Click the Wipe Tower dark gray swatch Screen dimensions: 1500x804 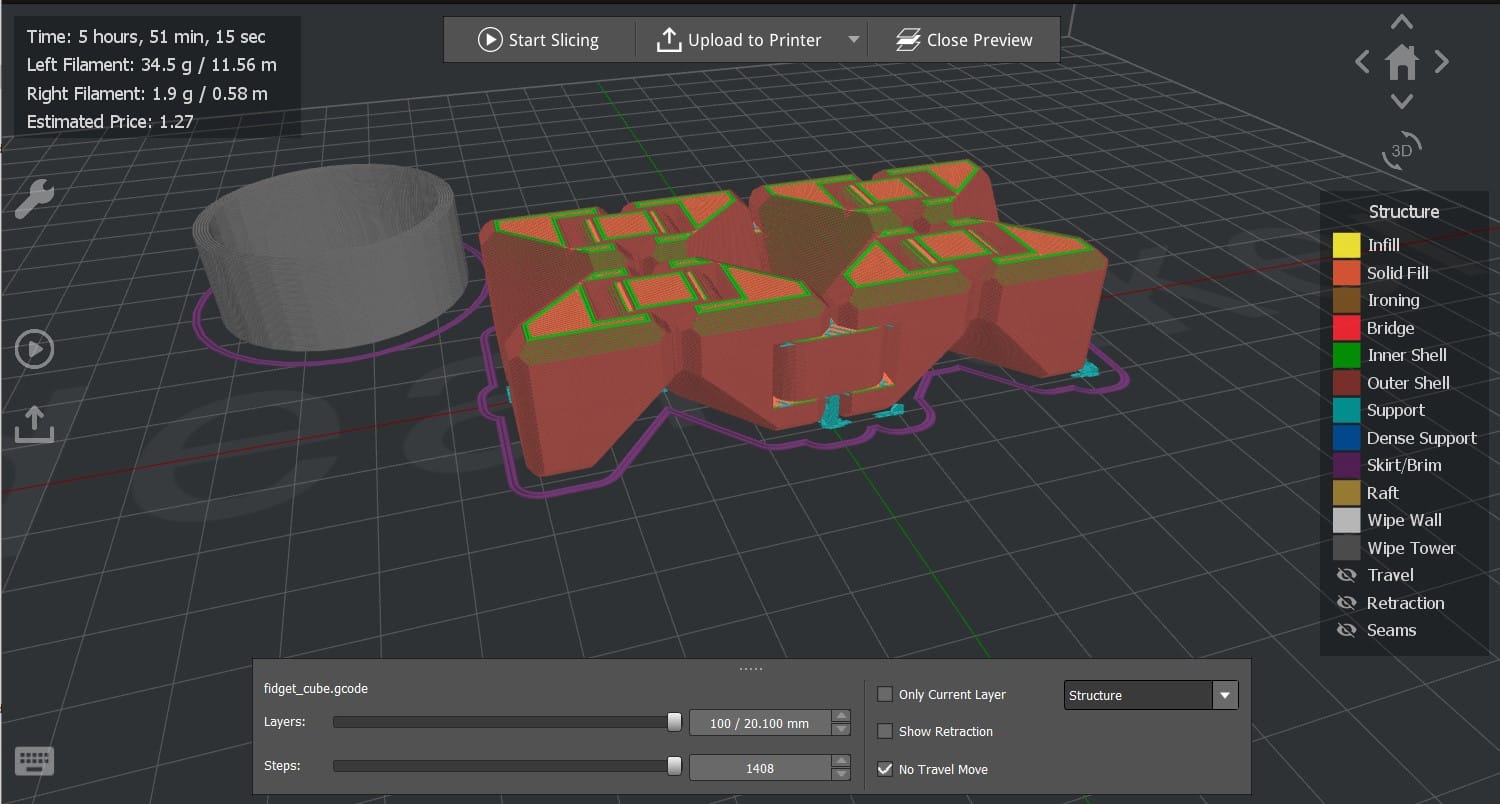(x=1346, y=548)
